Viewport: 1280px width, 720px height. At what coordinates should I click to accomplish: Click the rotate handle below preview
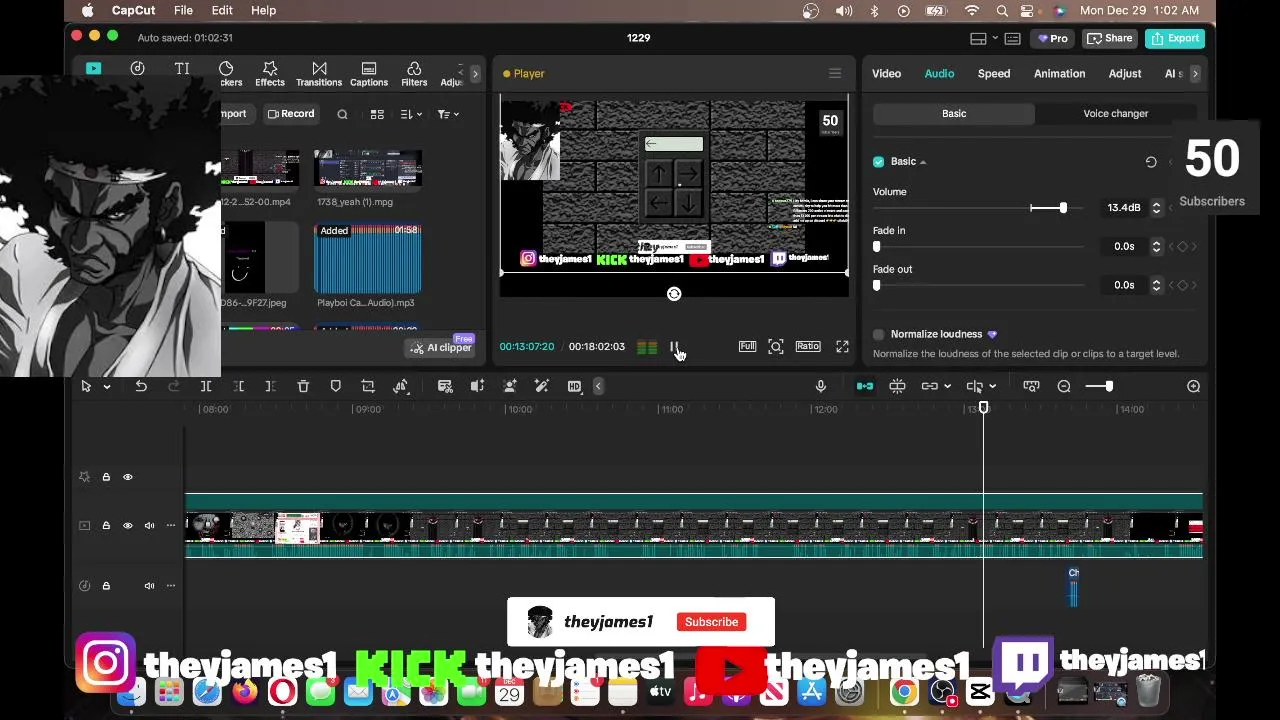[674, 294]
